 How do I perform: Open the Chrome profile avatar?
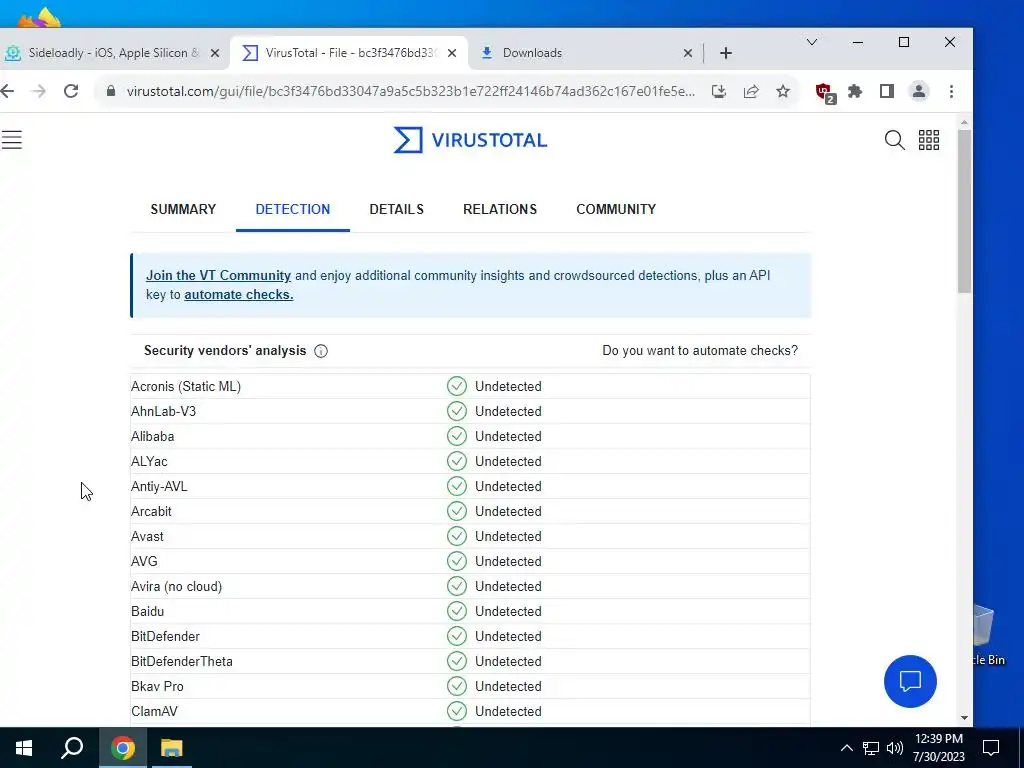pos(919,91)
